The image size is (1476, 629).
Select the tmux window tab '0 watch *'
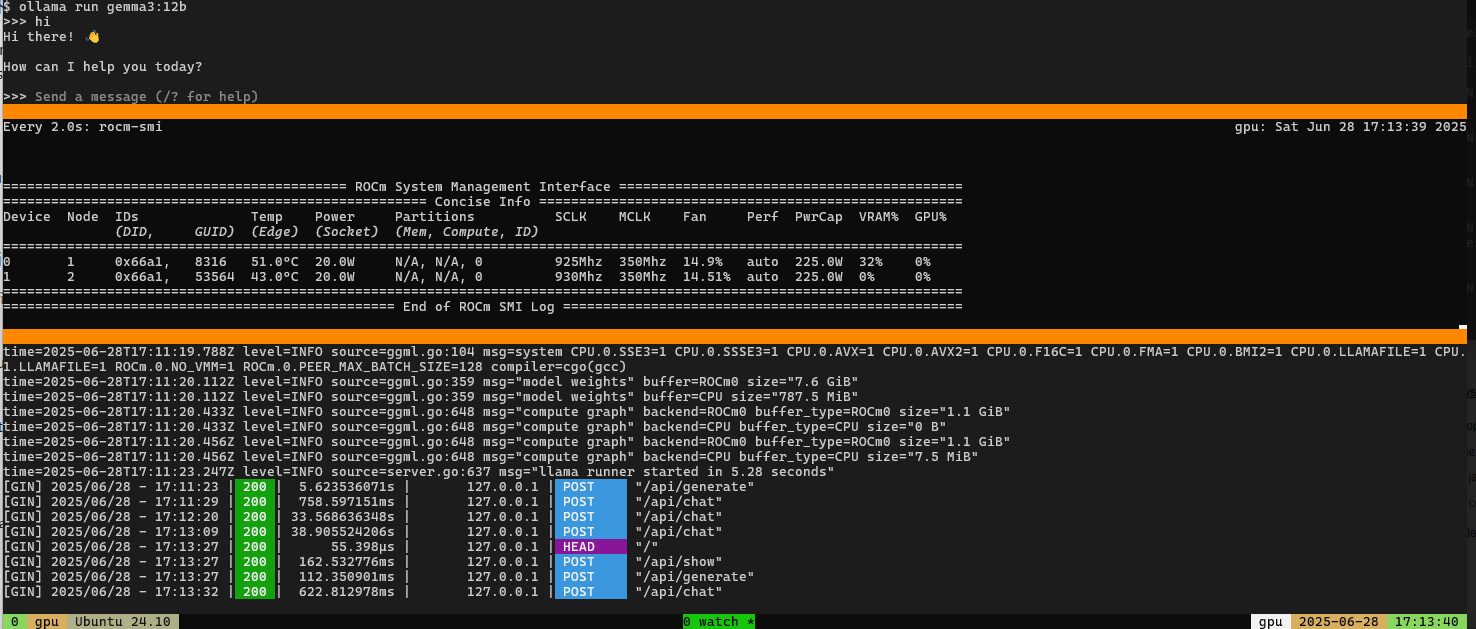[x=719, y=622]
